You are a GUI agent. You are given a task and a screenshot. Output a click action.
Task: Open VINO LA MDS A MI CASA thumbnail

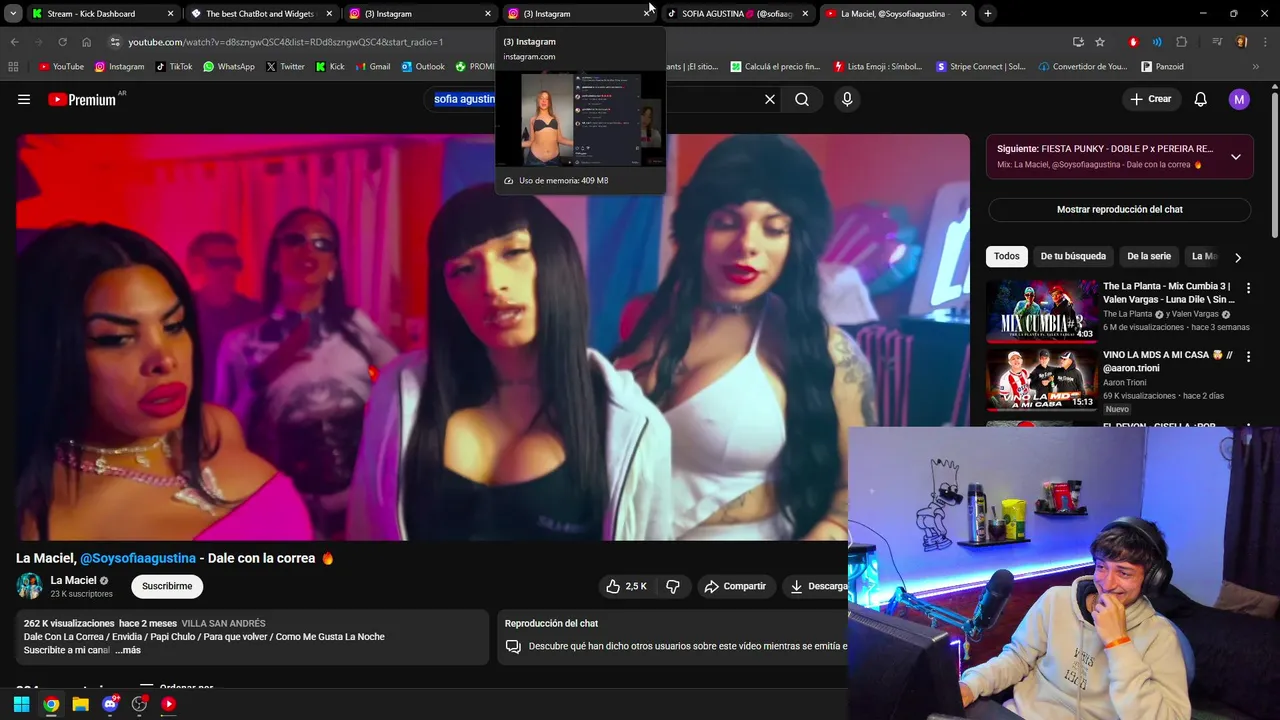[1042, 380]
